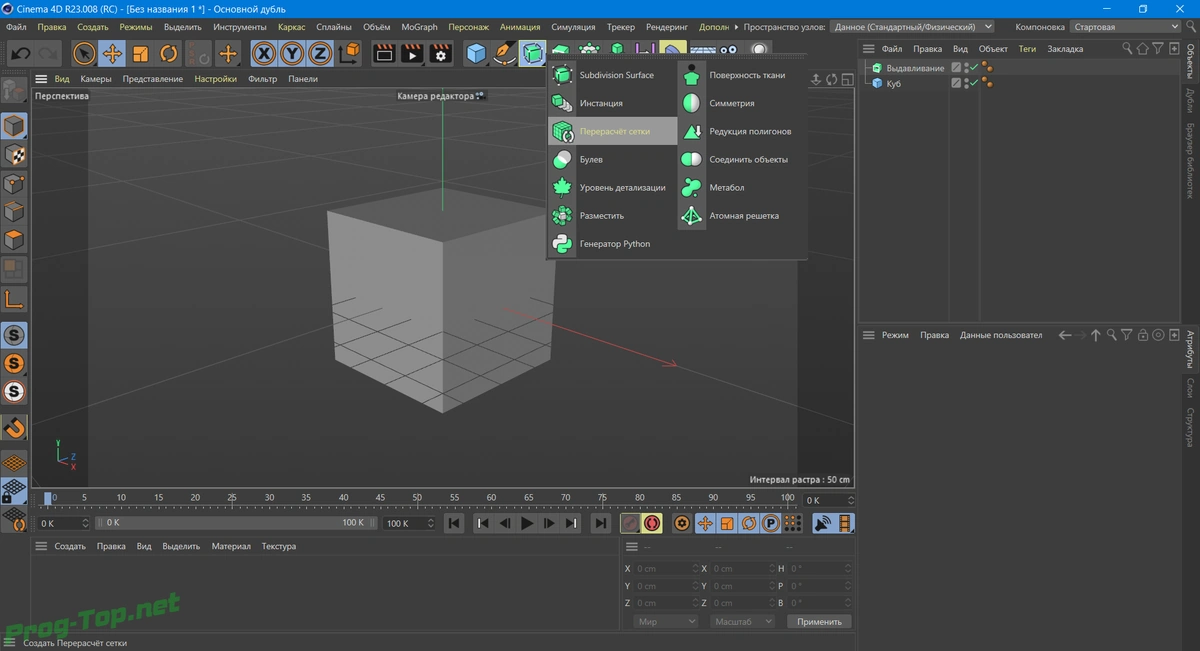Choose Редукция полигонов generator
The width and height of the screenshot is (1200, 651).
pyautogui.click(x=742, y=131)
